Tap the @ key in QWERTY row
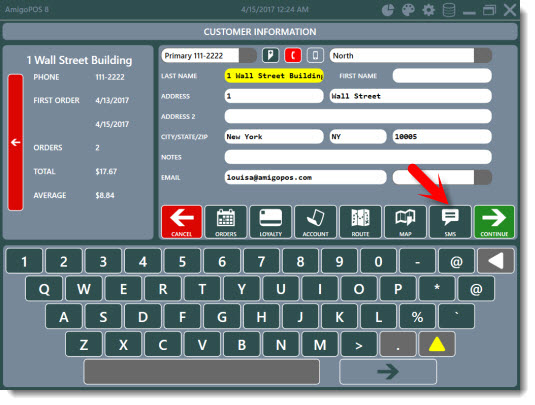Viewport: 535px width, 405px height. [476, 289]
